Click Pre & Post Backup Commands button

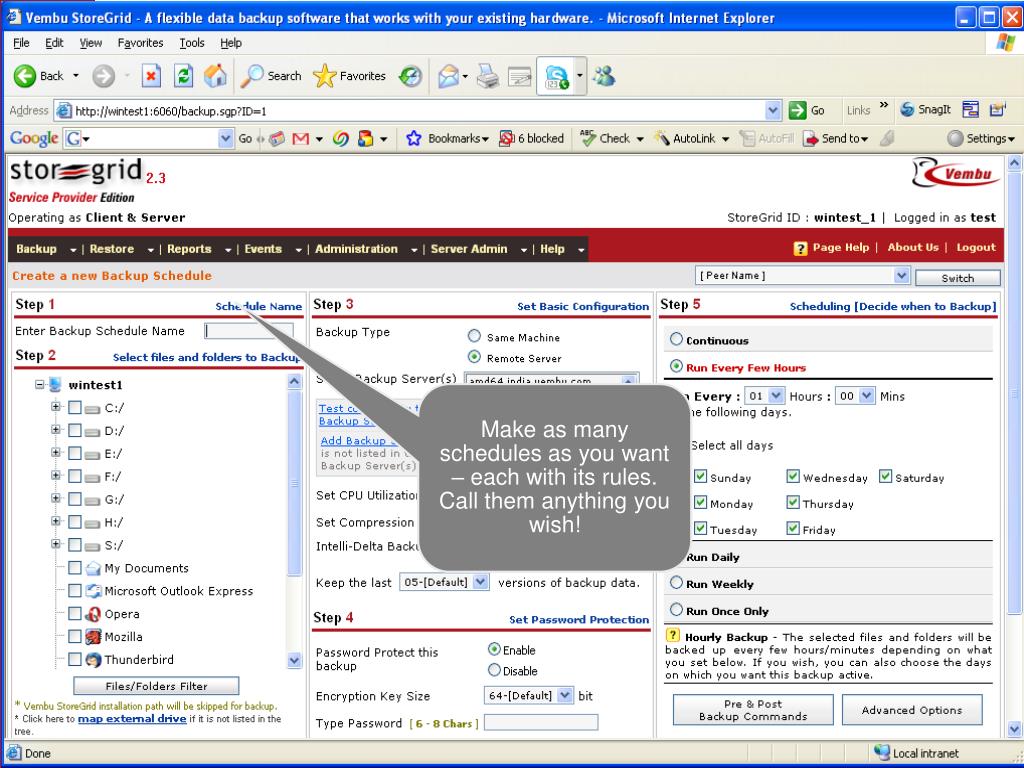(753, 710)
